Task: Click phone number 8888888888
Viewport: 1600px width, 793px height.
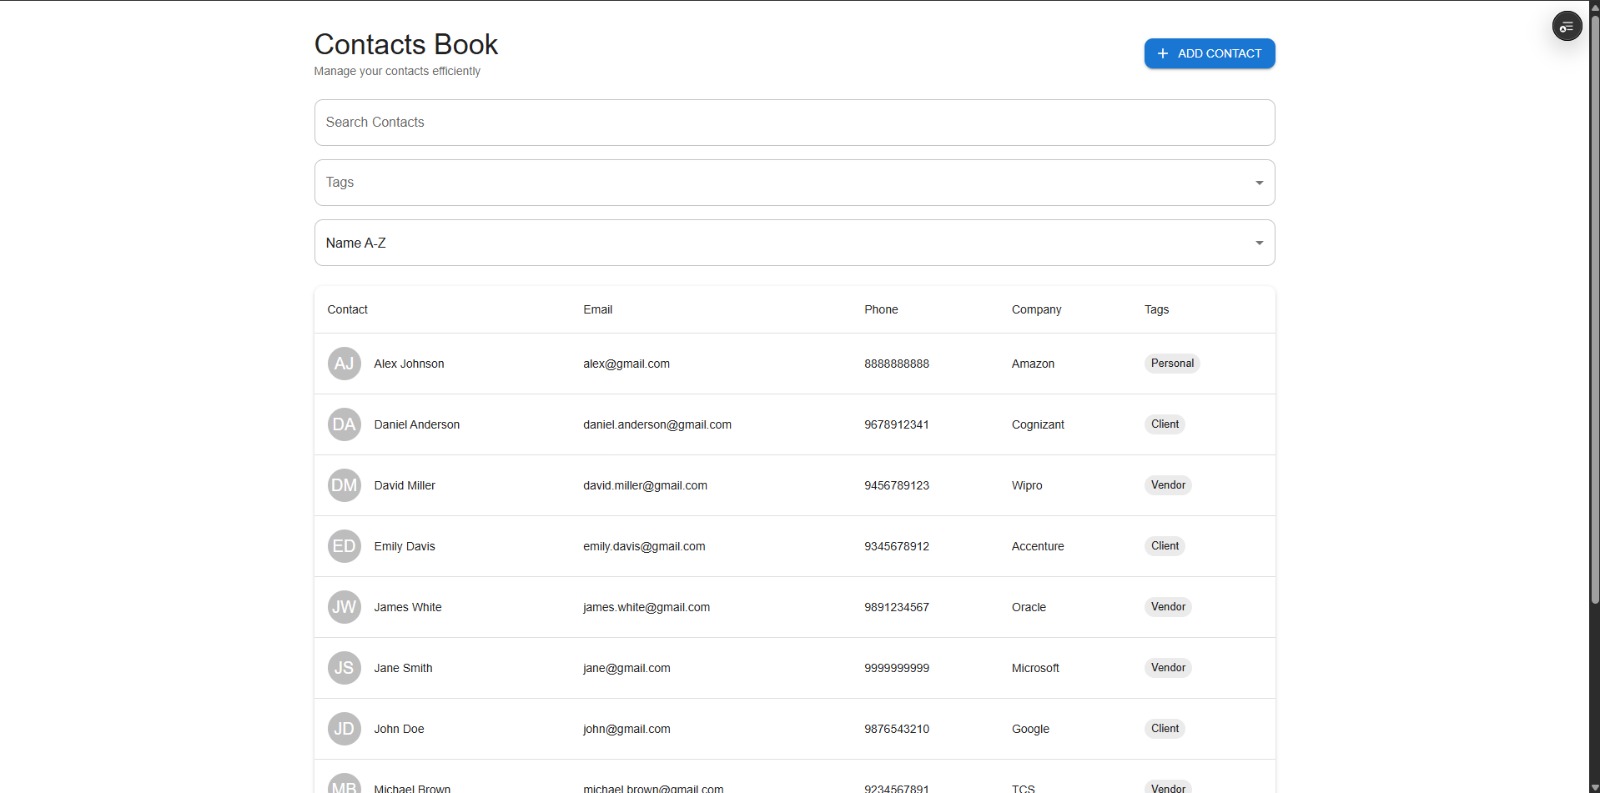Action: coord(896,364)
